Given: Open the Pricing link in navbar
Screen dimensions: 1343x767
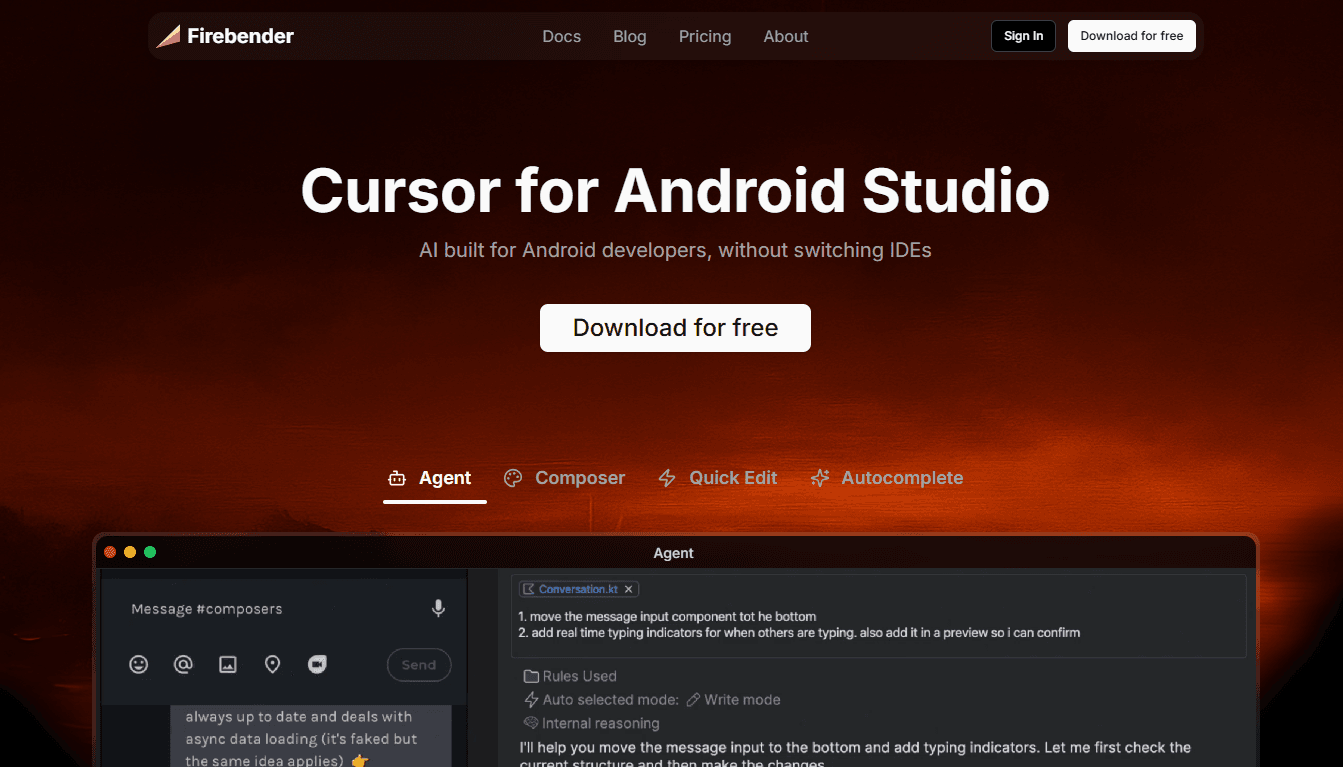Looking at the screenshot, I should [704, 36].
